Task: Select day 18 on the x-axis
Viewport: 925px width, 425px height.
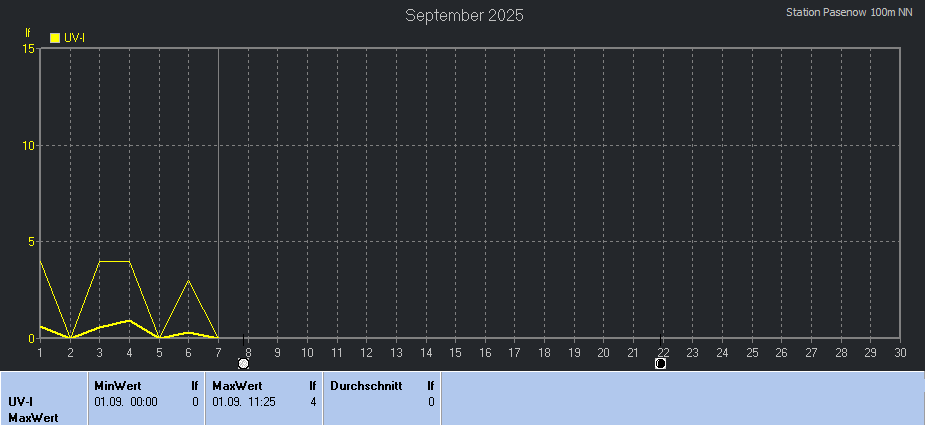Action: [x=544, y=352]
